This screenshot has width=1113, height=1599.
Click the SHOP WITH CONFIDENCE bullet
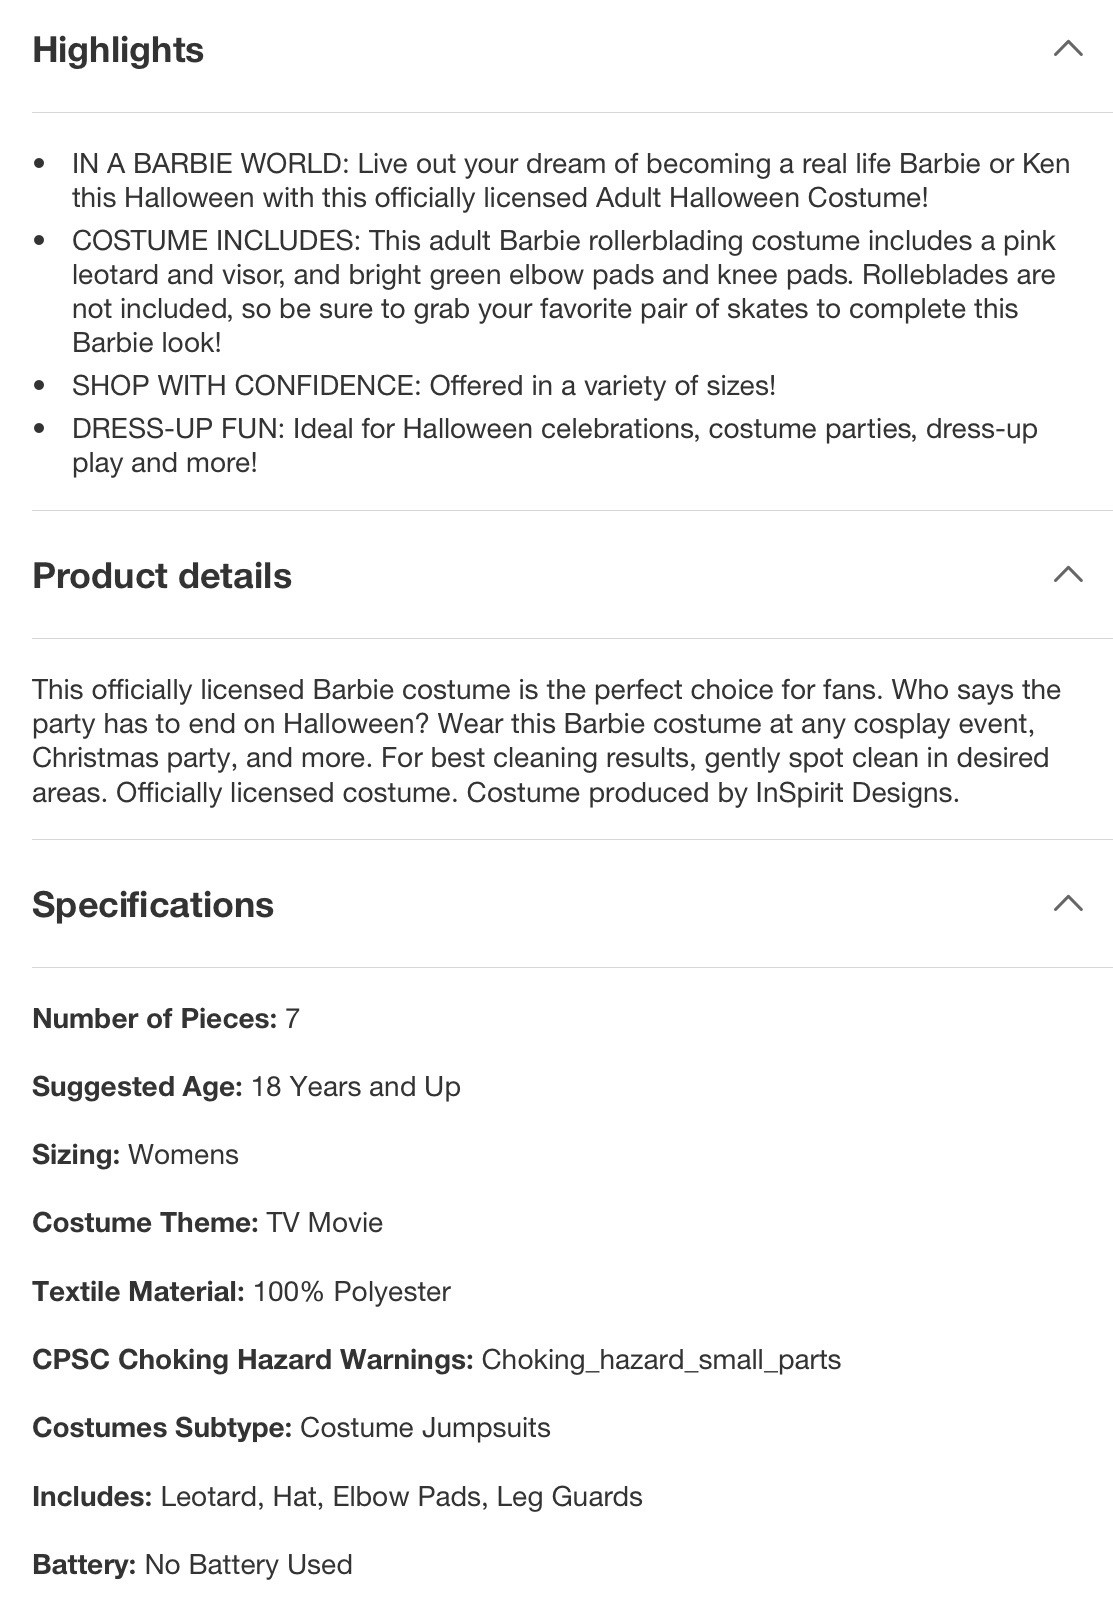[423, 385]
